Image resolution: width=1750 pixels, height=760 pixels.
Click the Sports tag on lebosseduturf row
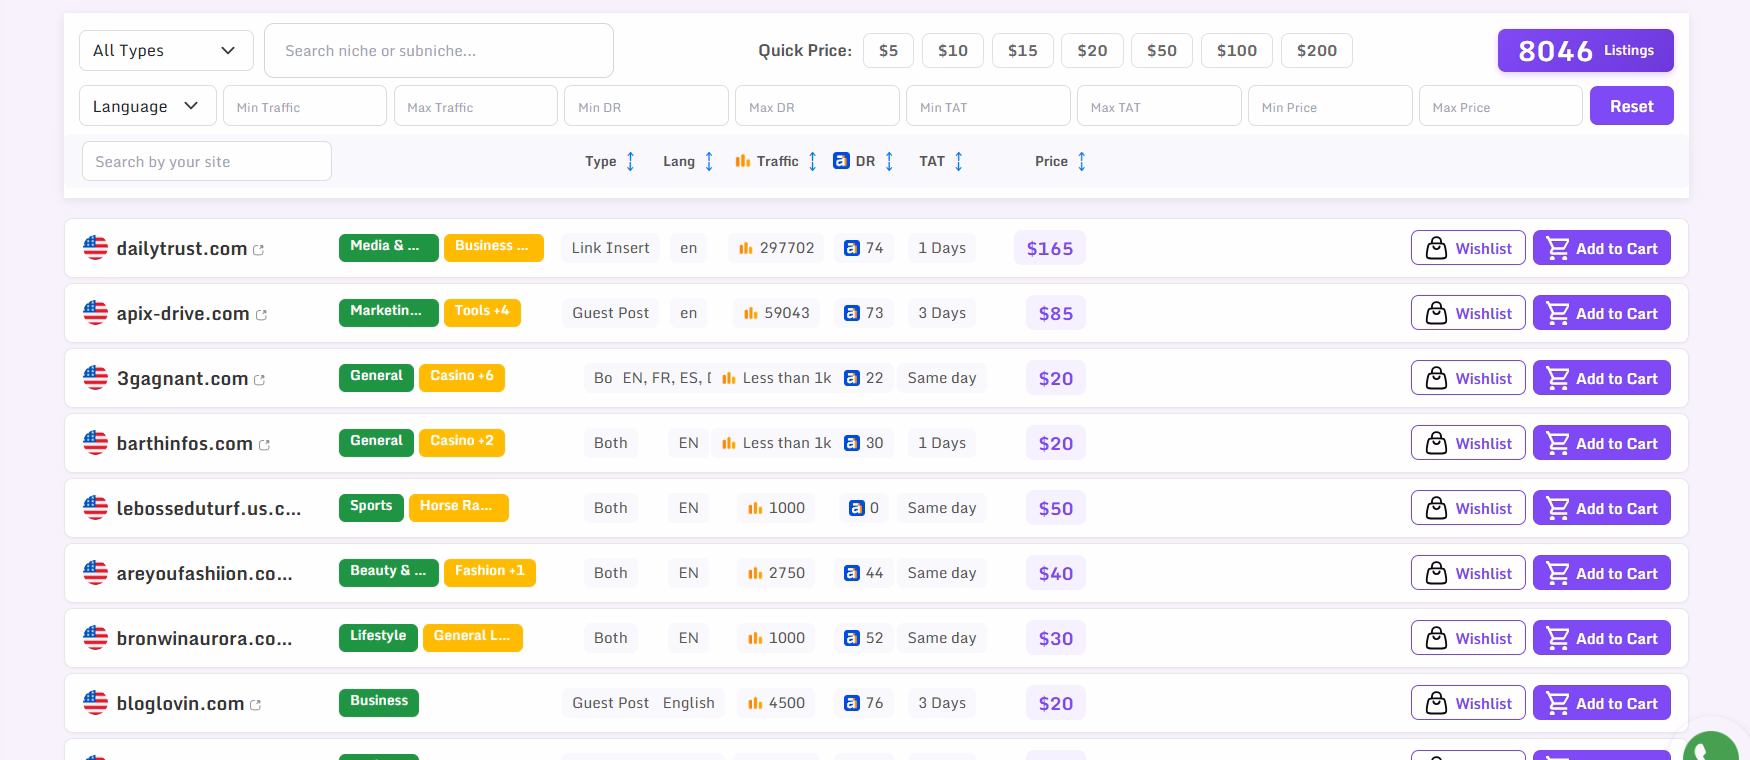click(x=371, y=507)
